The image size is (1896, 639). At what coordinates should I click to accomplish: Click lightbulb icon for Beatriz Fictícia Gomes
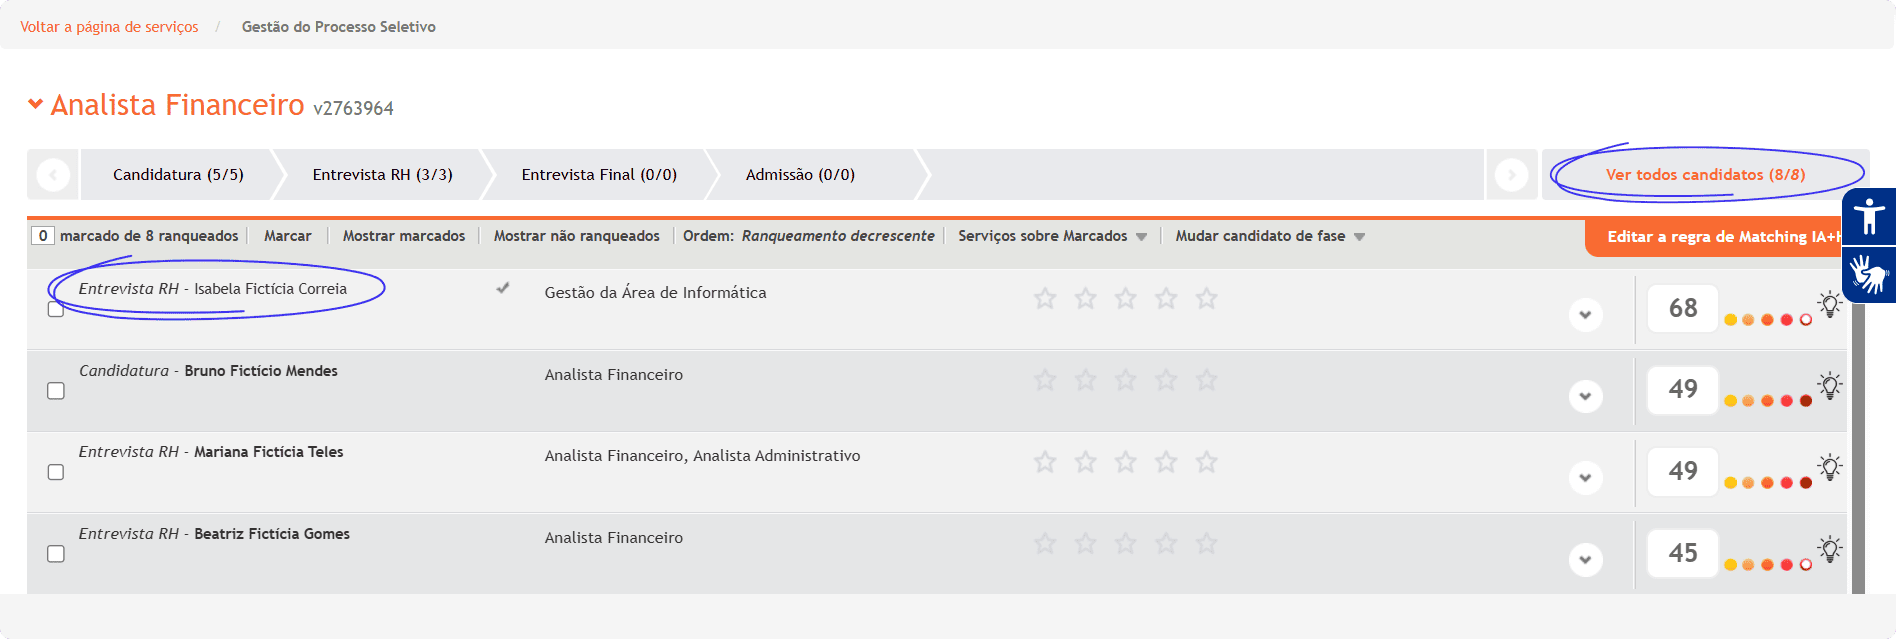(x=1829, y=549)
